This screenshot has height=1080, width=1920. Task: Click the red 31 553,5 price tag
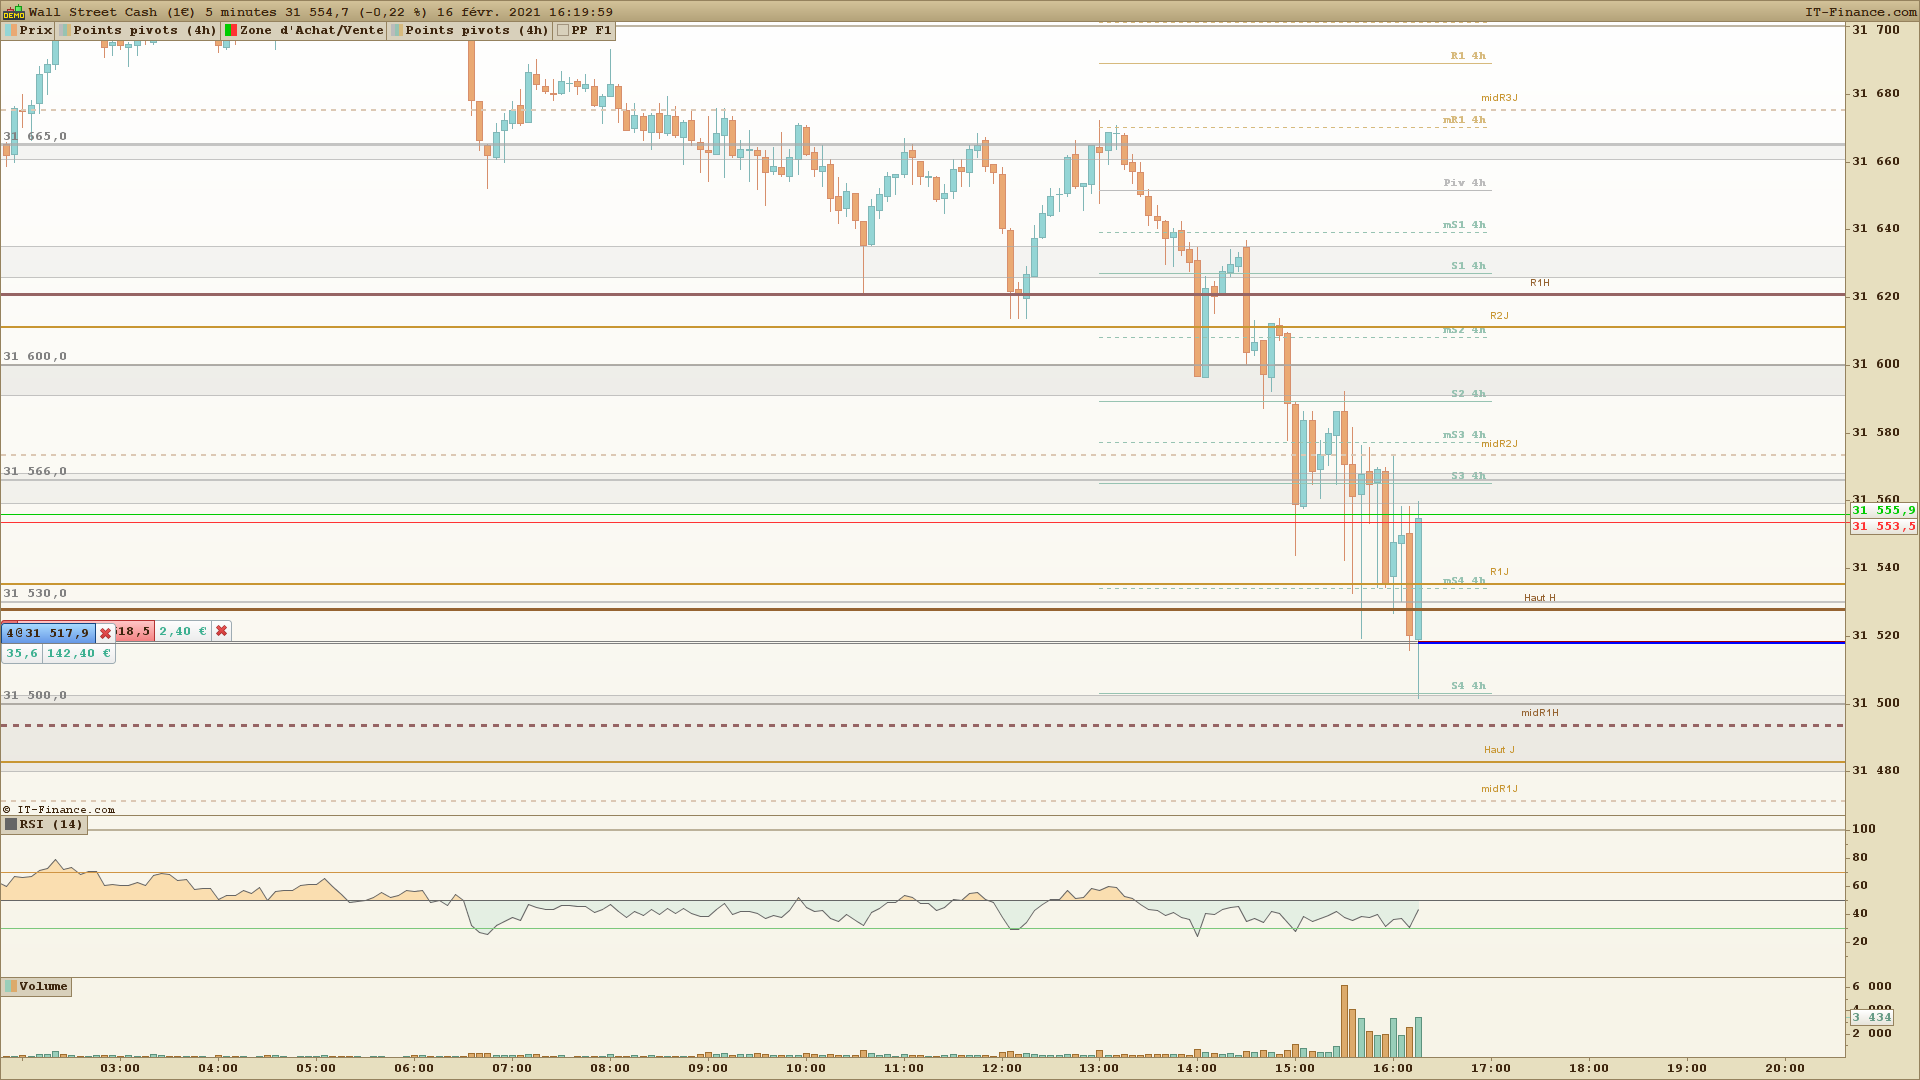pos(1883,527)
